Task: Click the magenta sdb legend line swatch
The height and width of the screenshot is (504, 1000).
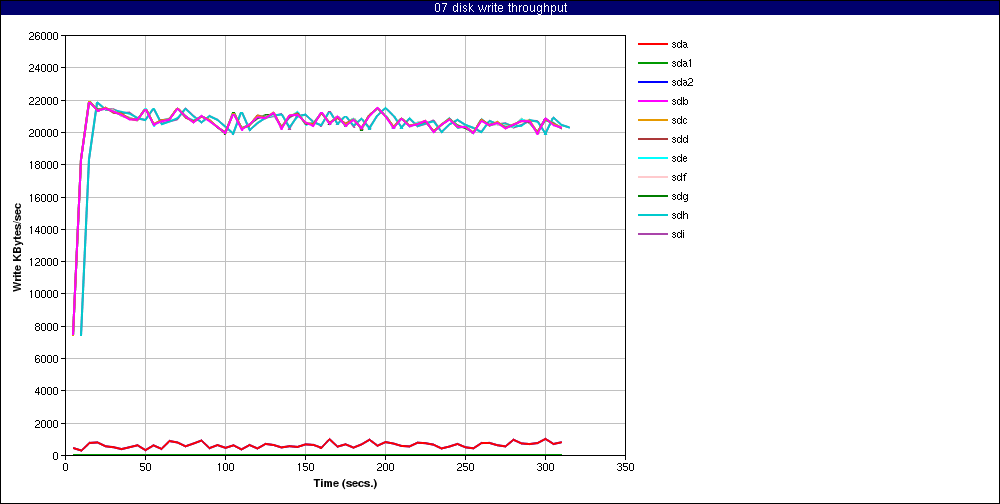Action: click(652, 101)
